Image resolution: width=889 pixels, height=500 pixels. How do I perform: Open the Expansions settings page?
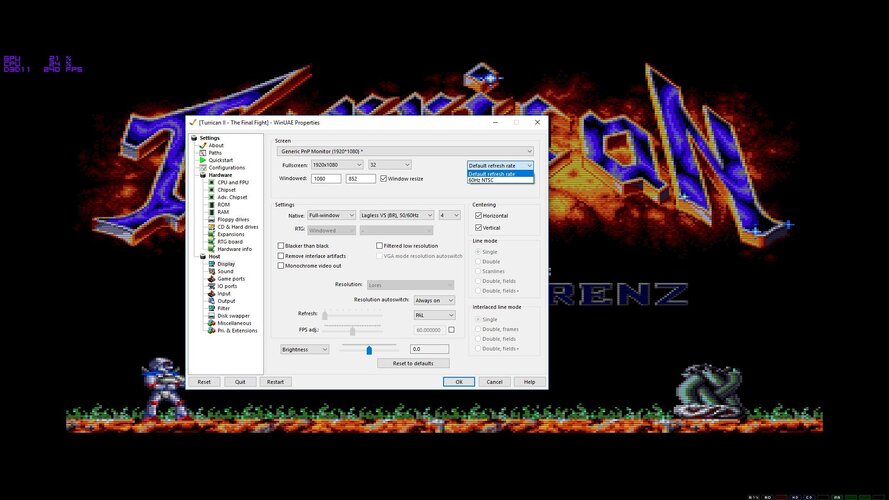coord(231,234)
